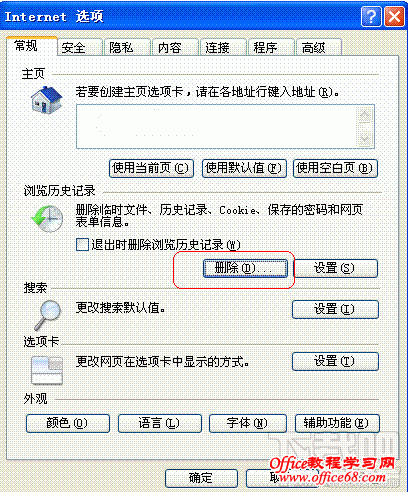Click the question mark help icon
Image resolution: width=408 pixels, height=492 pixels.
(371, 16)
